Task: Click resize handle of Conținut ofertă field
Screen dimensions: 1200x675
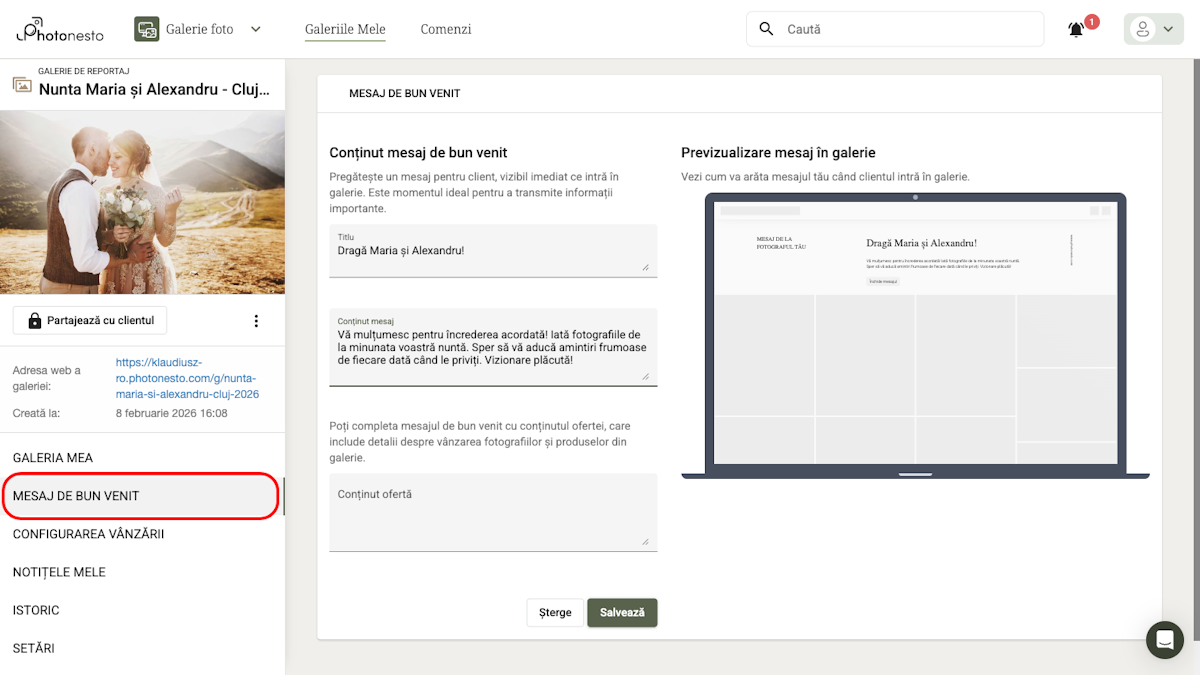Action: coord(645,542)
